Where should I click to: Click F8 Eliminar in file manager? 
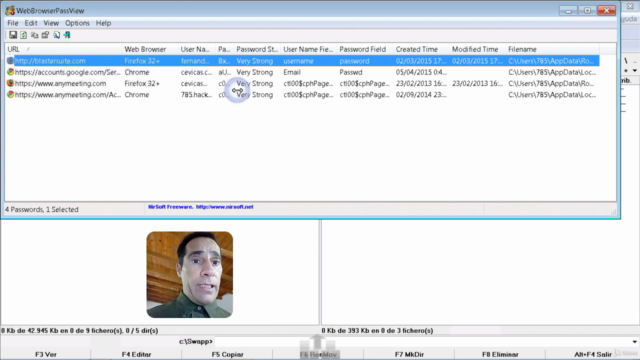(500, 354)
